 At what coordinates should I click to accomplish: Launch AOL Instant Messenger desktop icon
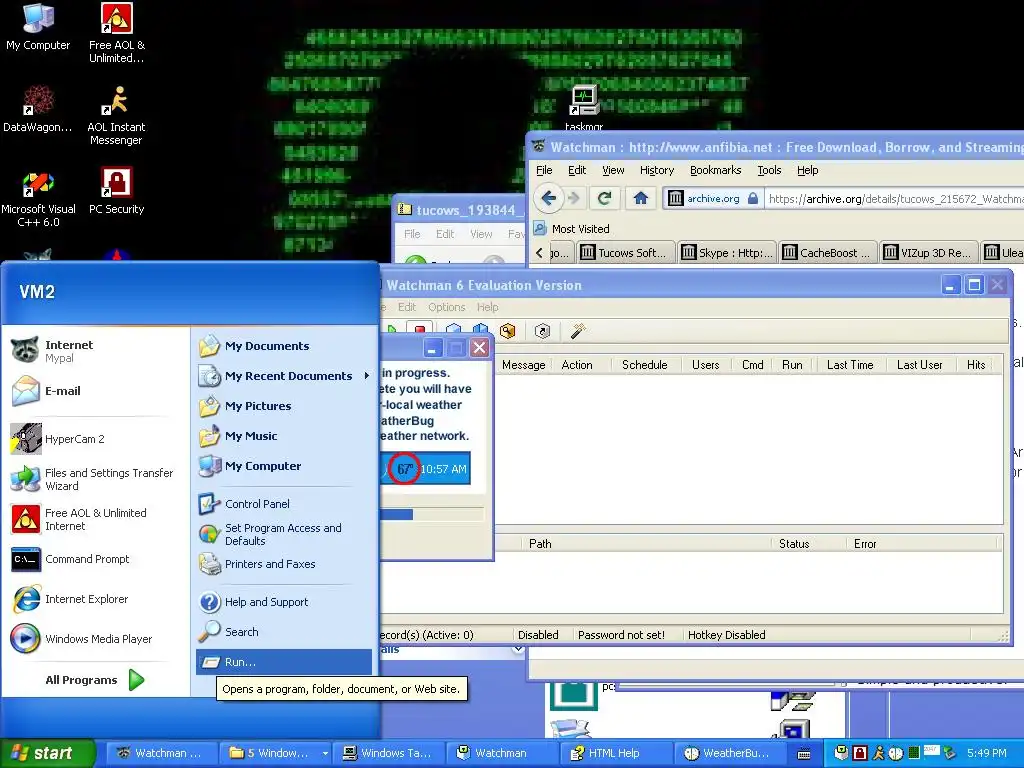tap(116, 115)
